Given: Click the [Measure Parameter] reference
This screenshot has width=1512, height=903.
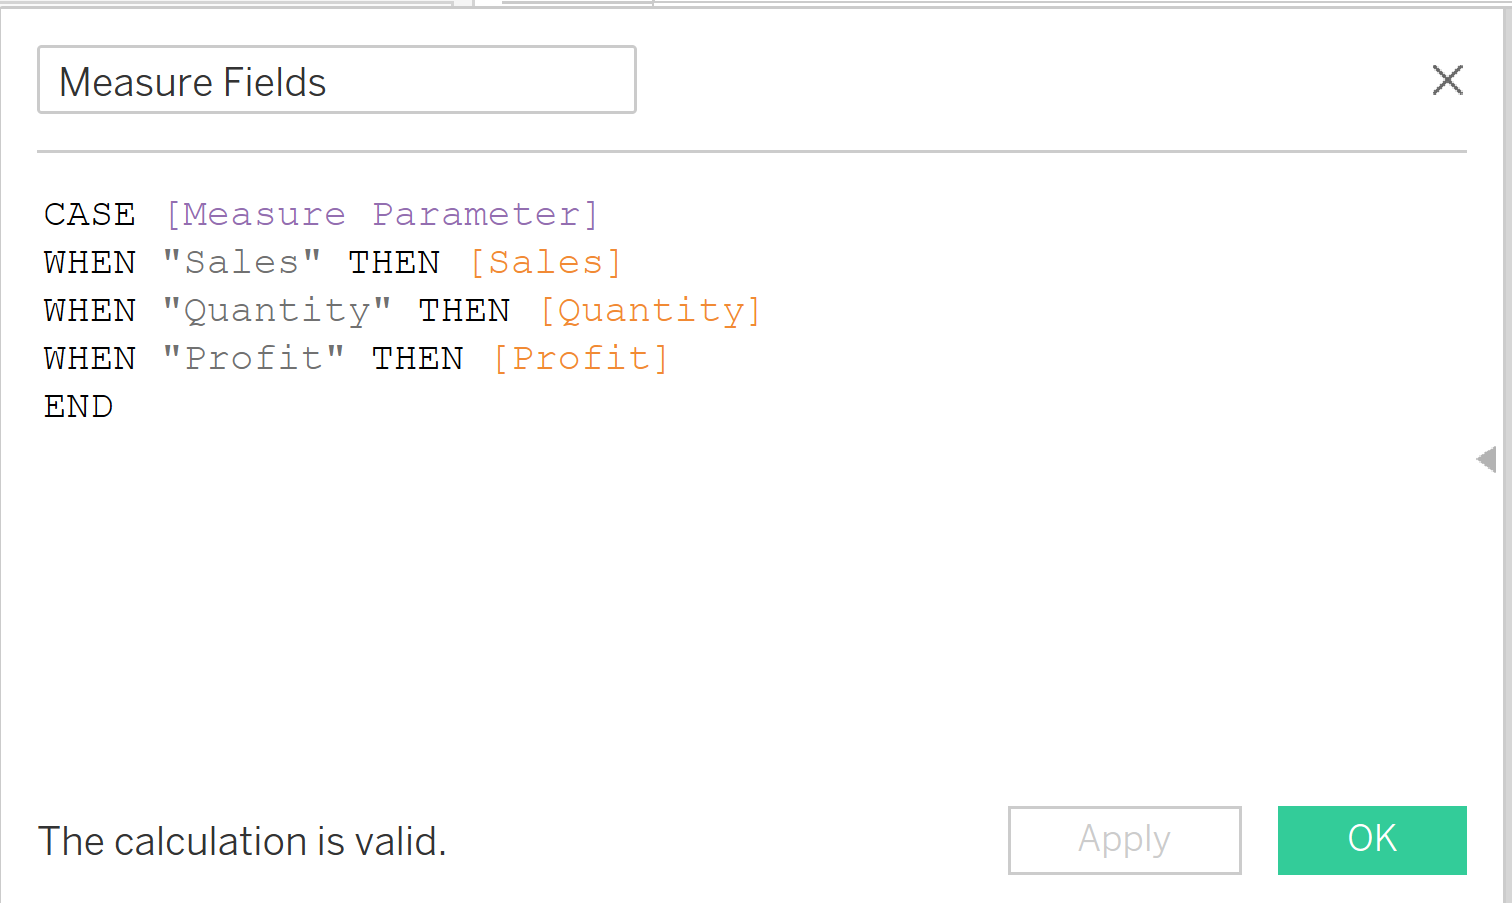Looking at the screenshot, I should point(381,215).
